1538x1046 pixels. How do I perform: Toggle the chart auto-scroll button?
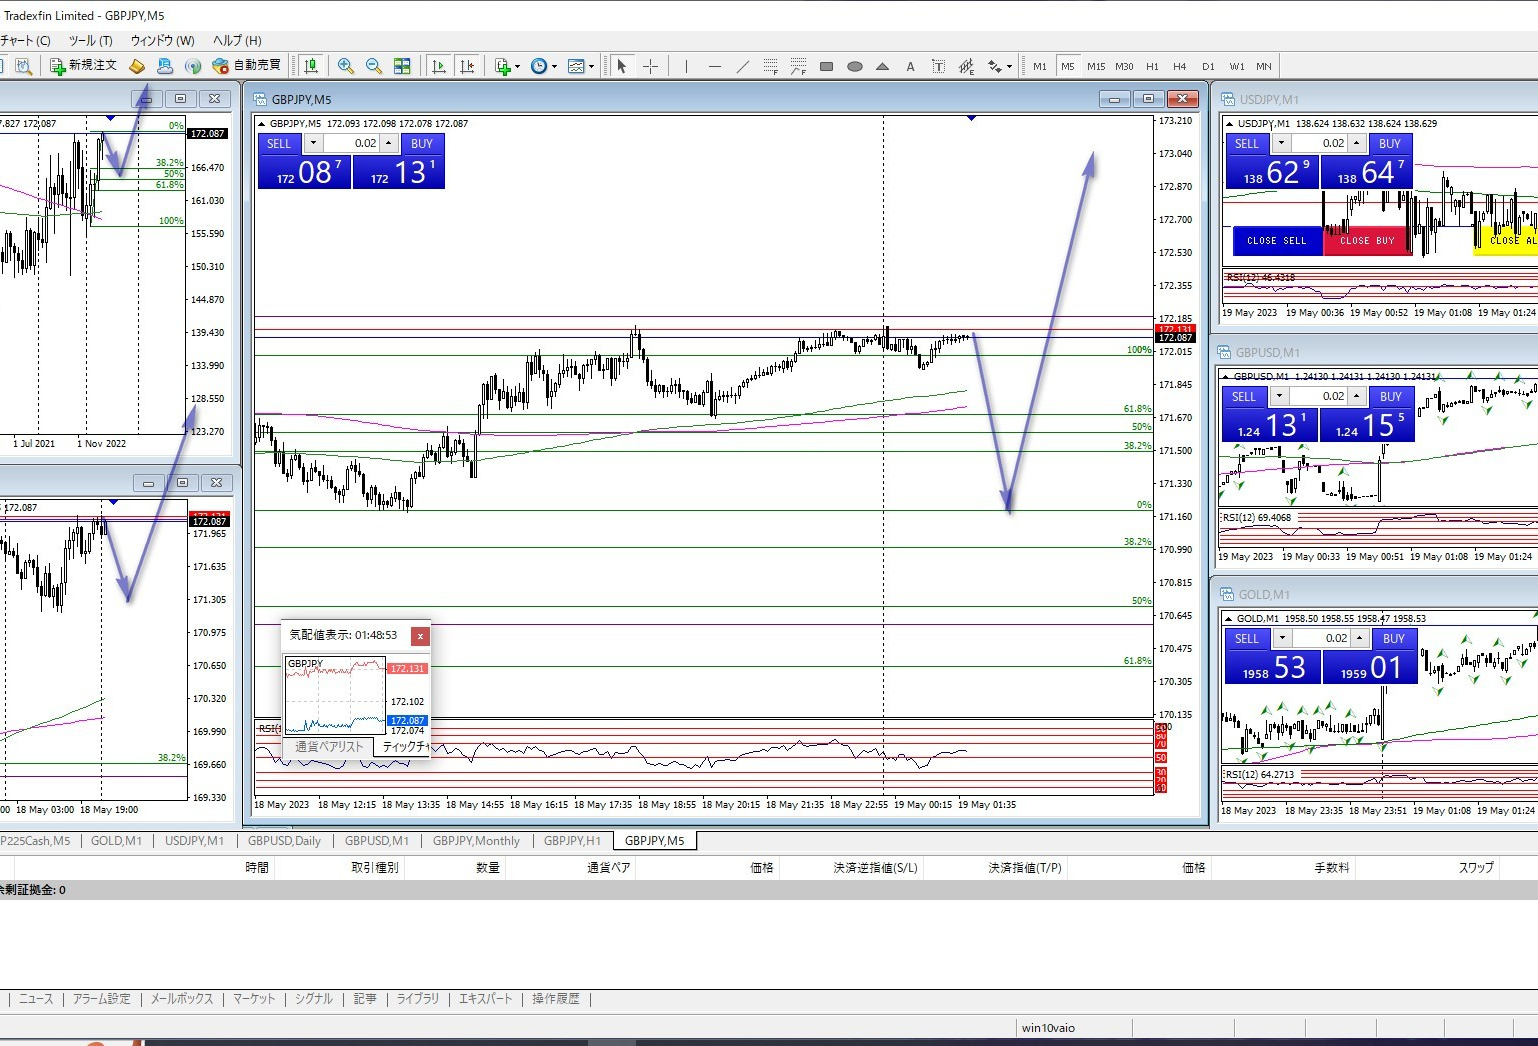(x=438, y=66)
